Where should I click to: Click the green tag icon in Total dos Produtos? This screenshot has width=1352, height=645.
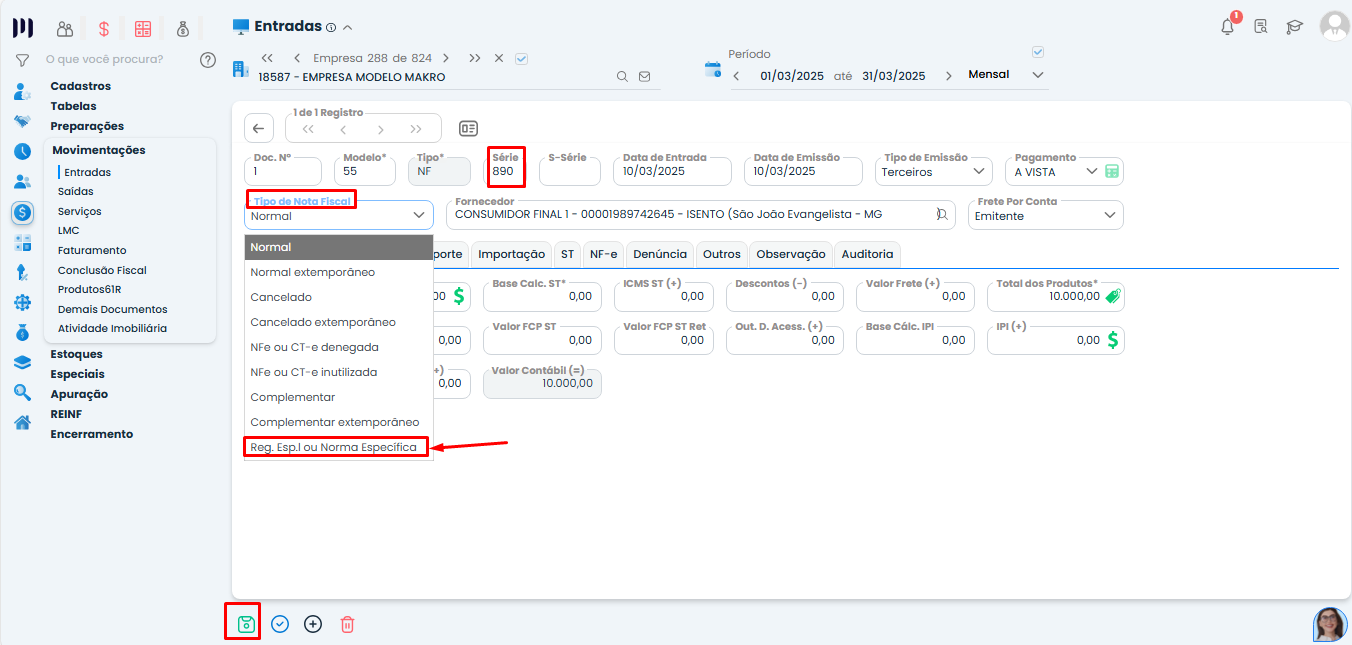tap(1112, 296)
